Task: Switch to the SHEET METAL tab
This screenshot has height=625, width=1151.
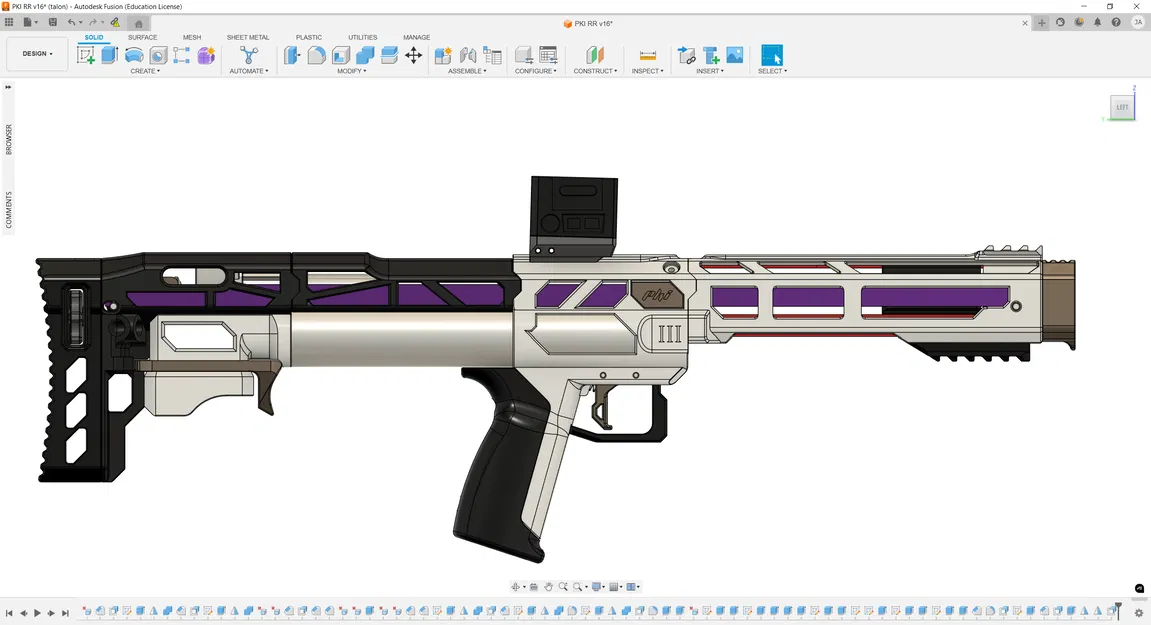Action: [x=248, y=37]
